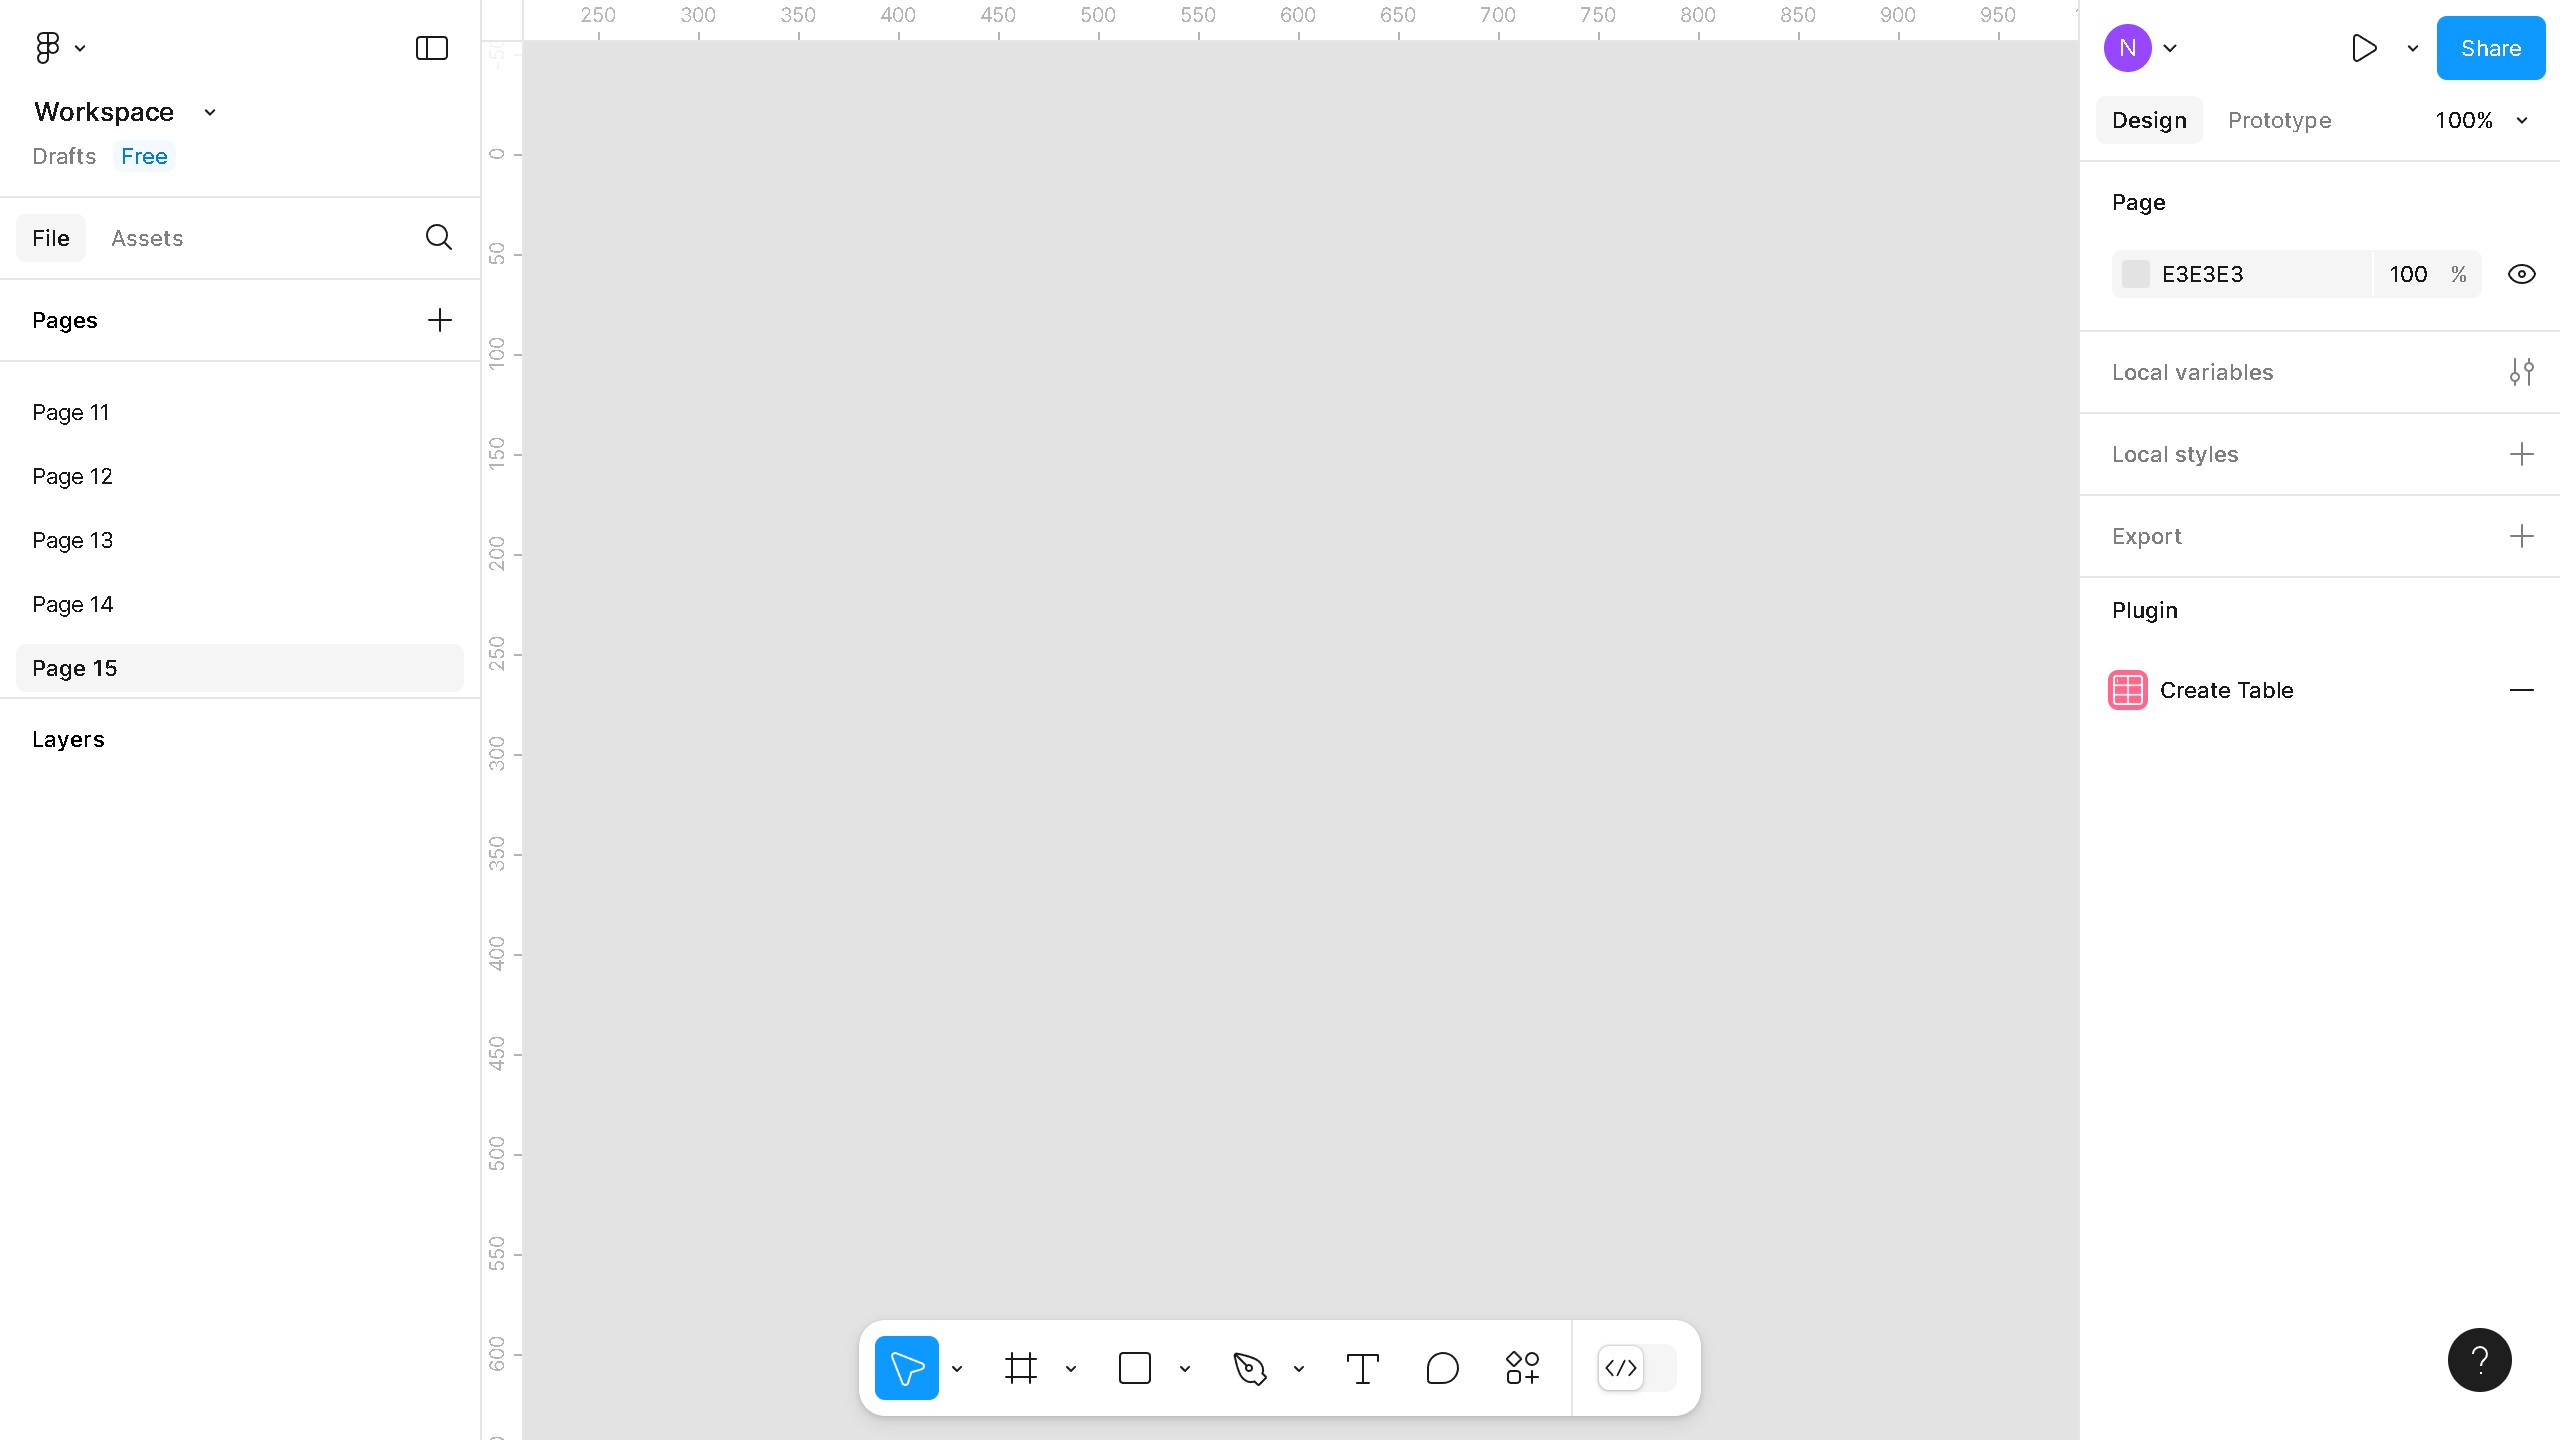Image resolution: width=2560 pixels, height=1440 pixels.
Task: Collapse the left sidebar panel
Action: pyautogui.click(x=430, y=47)
